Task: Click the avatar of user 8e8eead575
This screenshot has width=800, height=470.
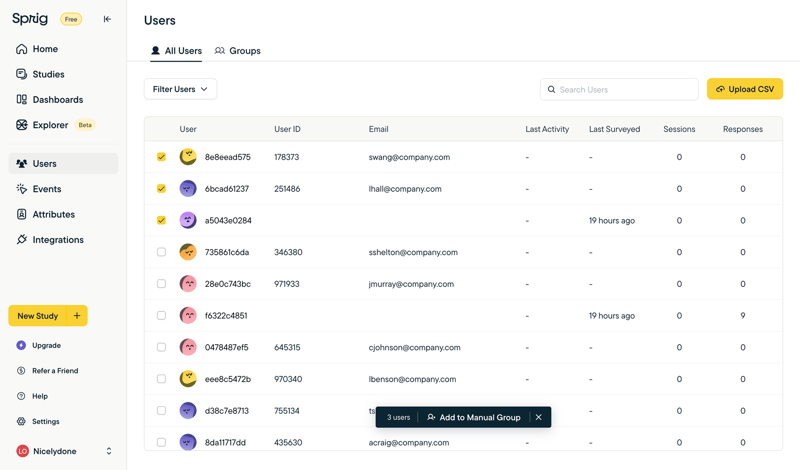Action: click(188, 157)
